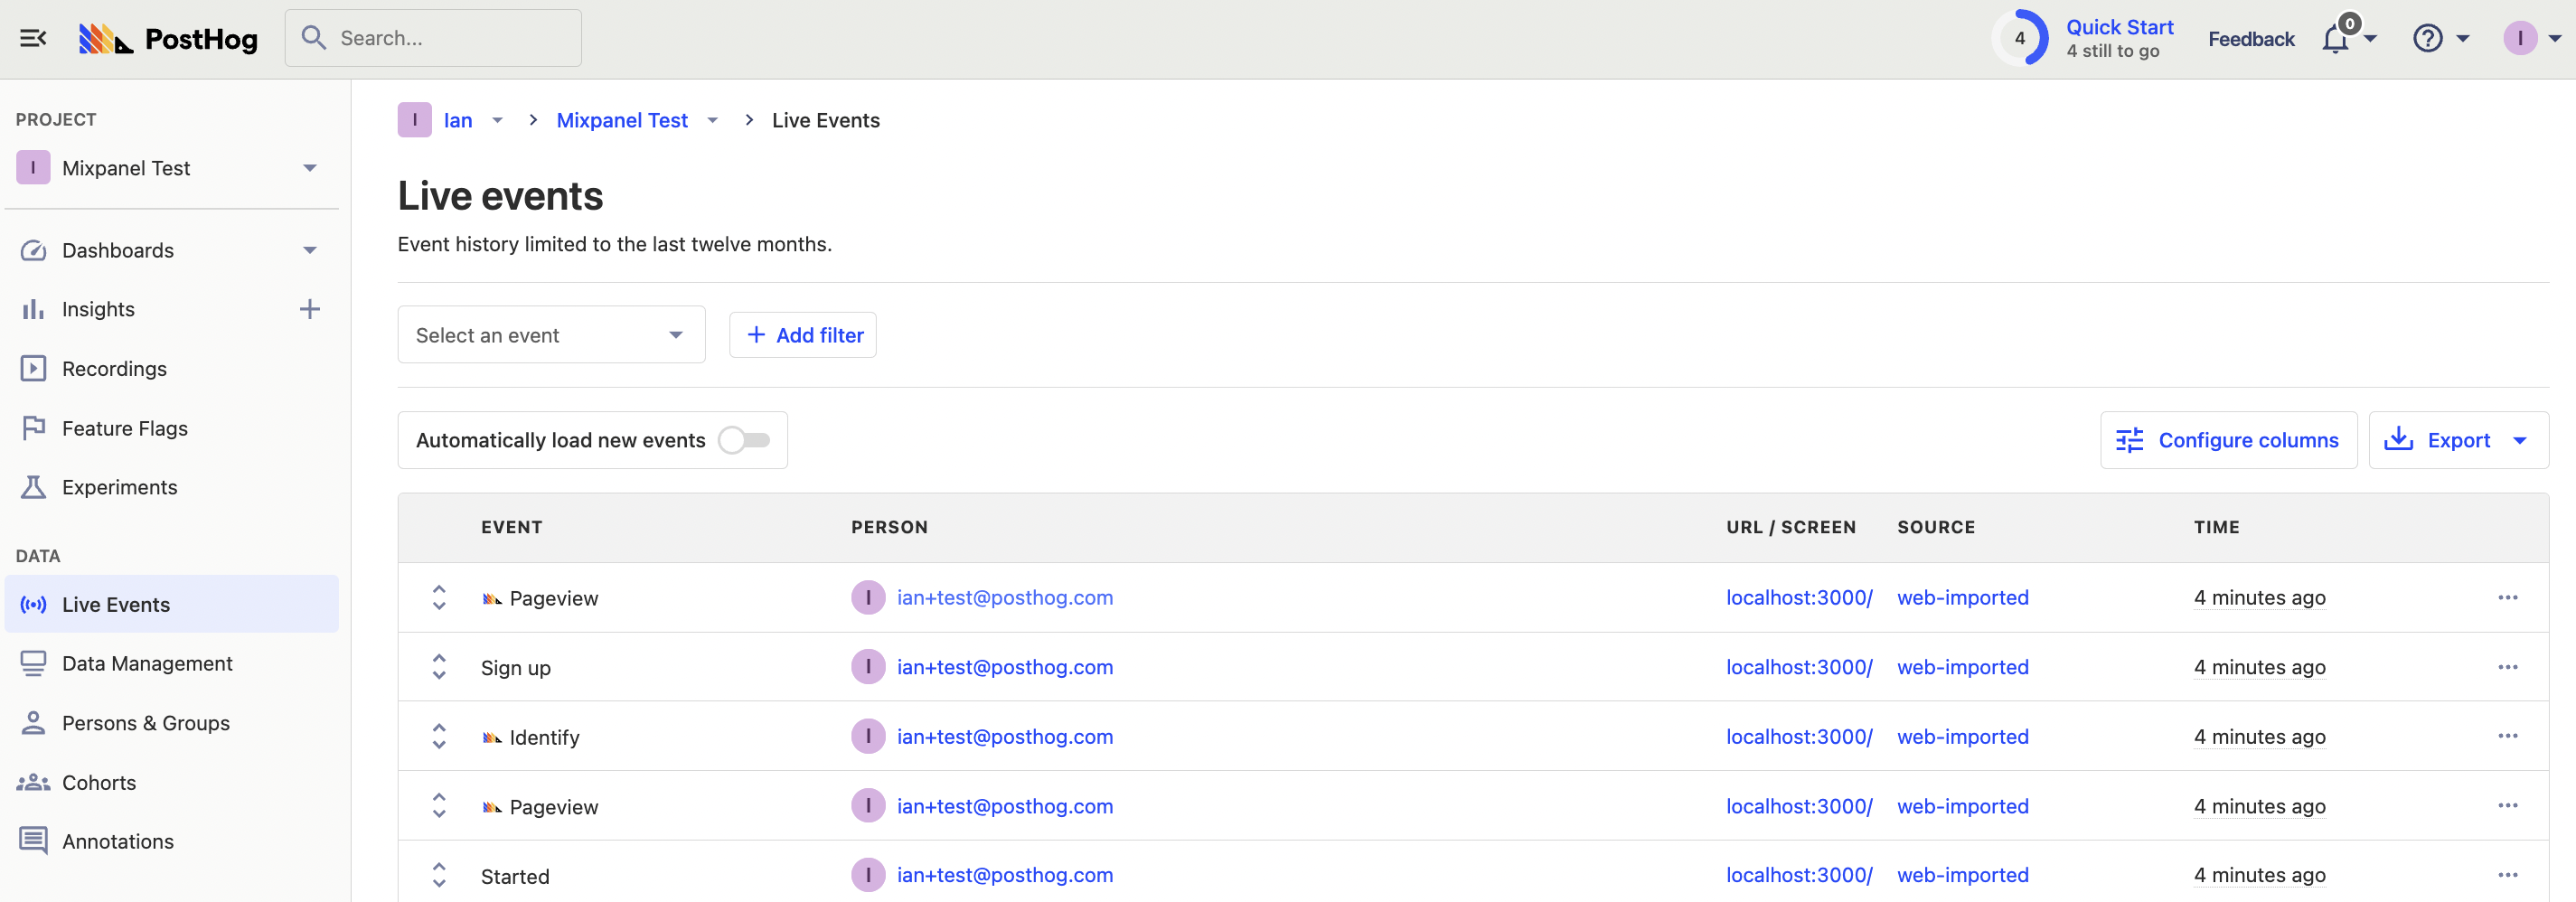The image size is (2576, 902).
Task: Collapse the sidebar with the hamburger icon
Action: coord(33,39)
